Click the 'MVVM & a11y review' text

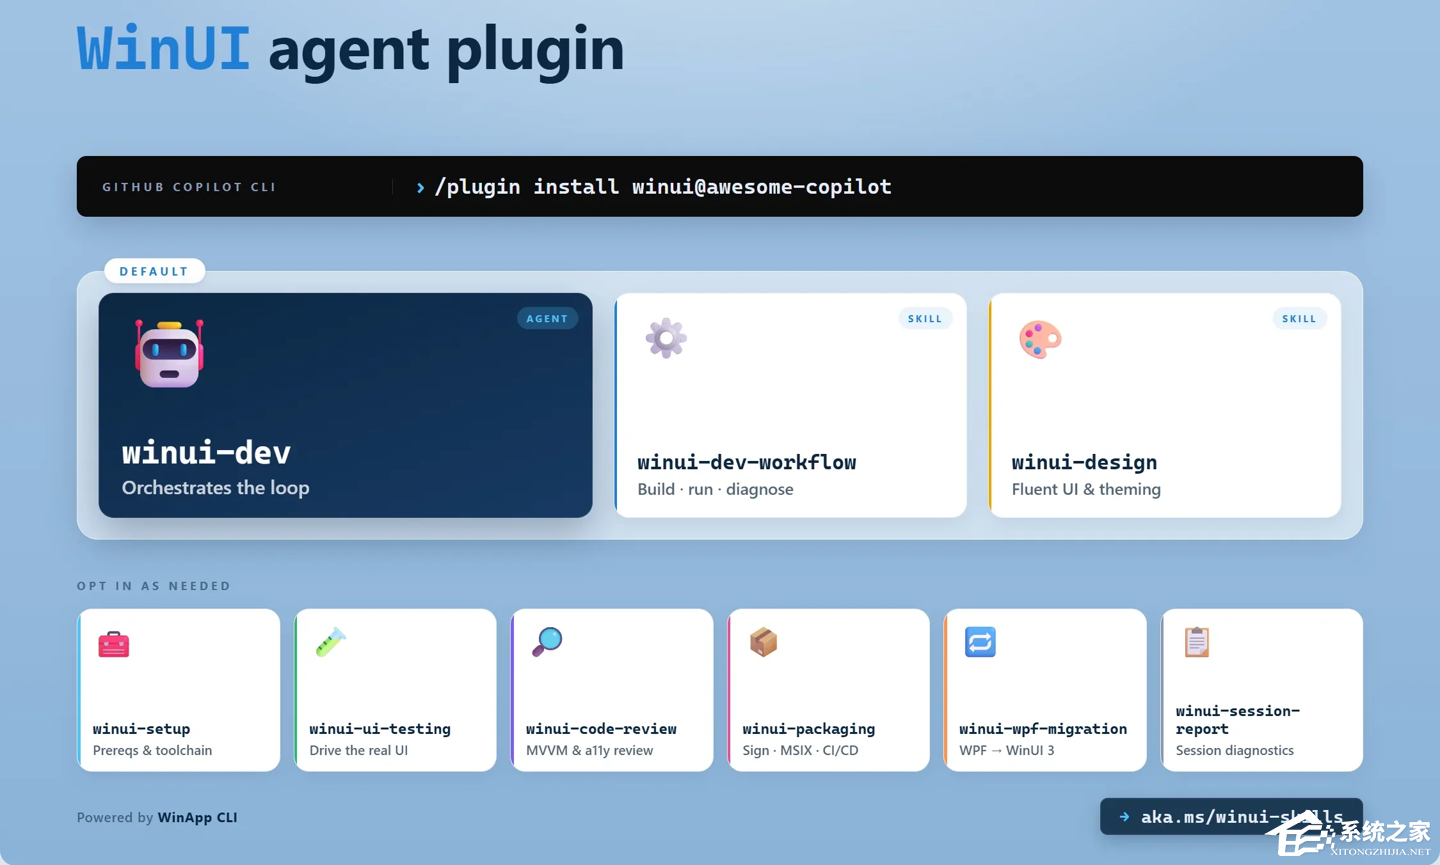589,750
